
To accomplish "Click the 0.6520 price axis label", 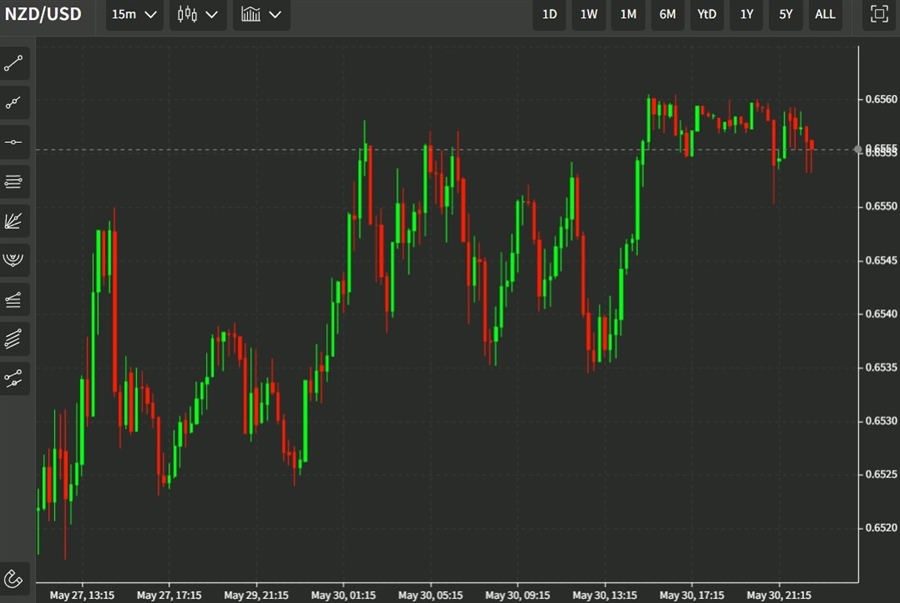I will click(881, 528).
